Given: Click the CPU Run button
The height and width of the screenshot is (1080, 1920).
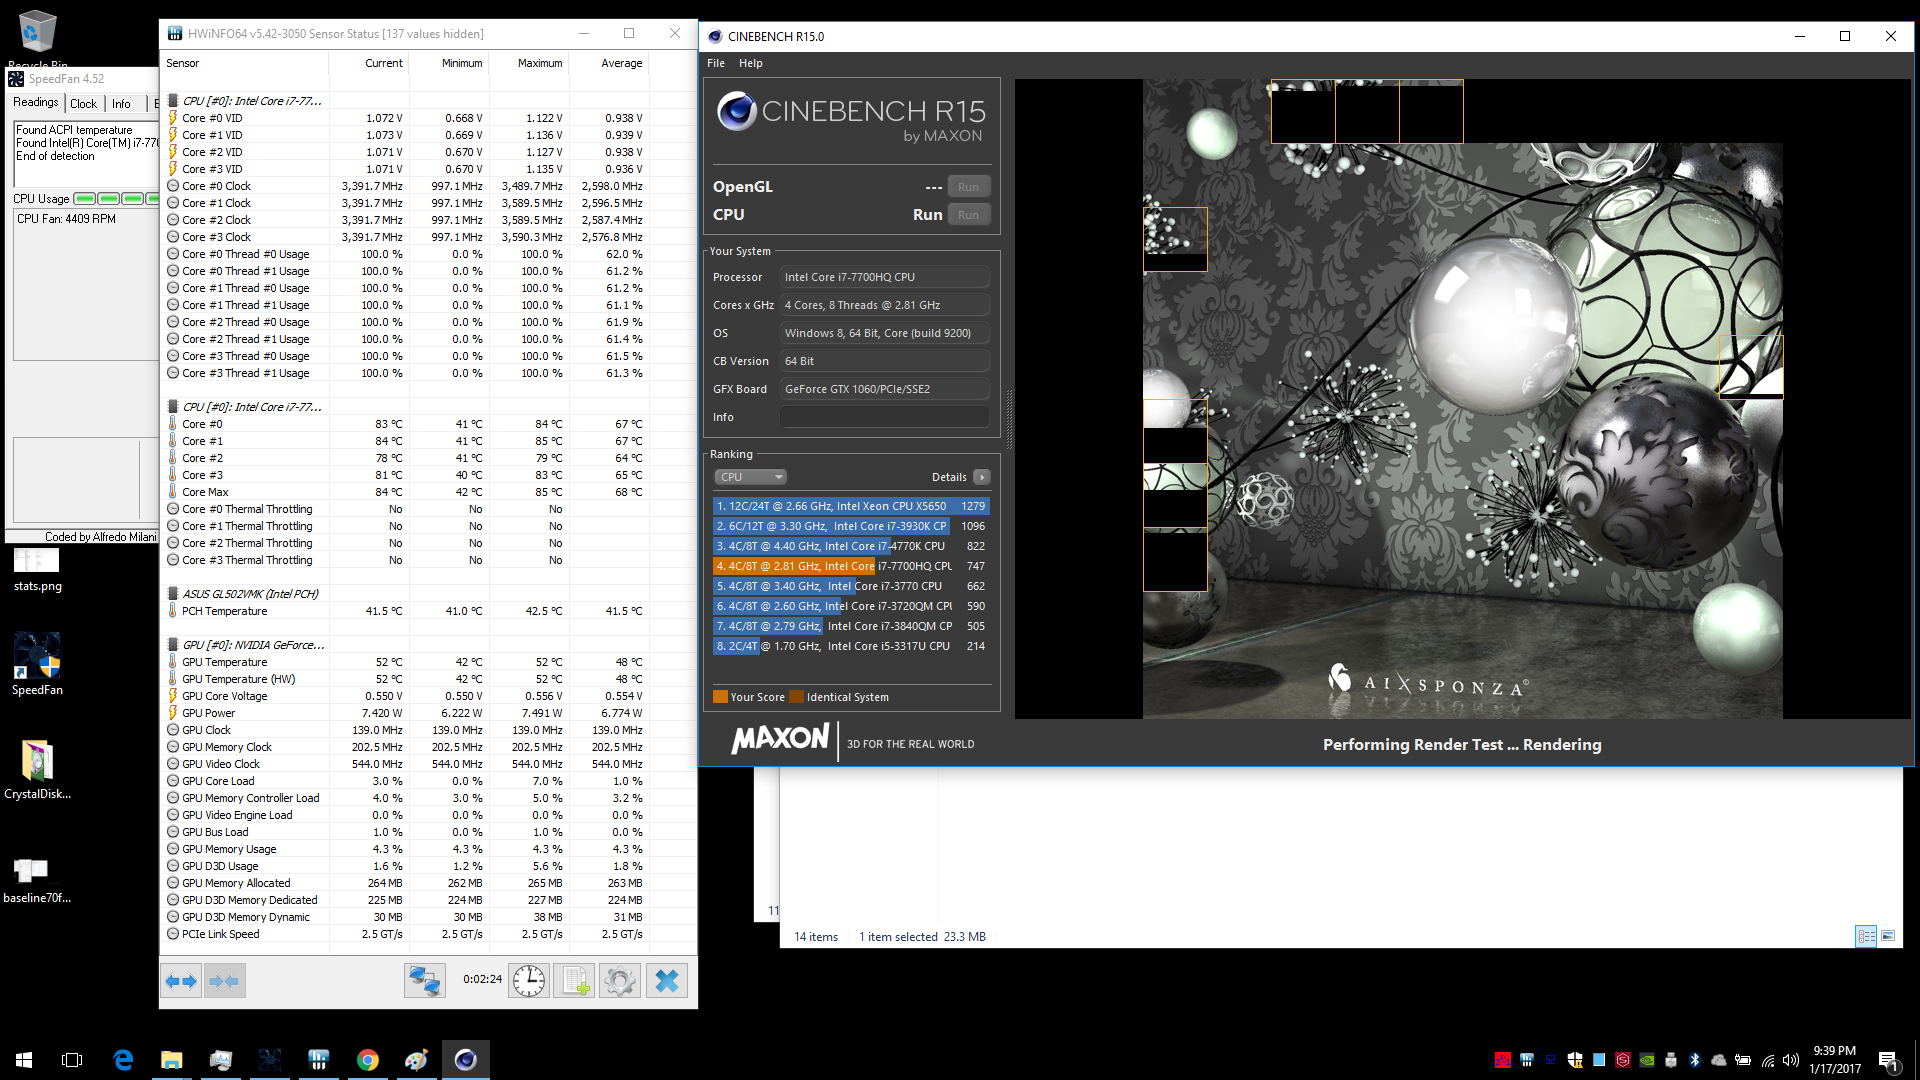Looking at the screenshot, I should click(968, 215).
